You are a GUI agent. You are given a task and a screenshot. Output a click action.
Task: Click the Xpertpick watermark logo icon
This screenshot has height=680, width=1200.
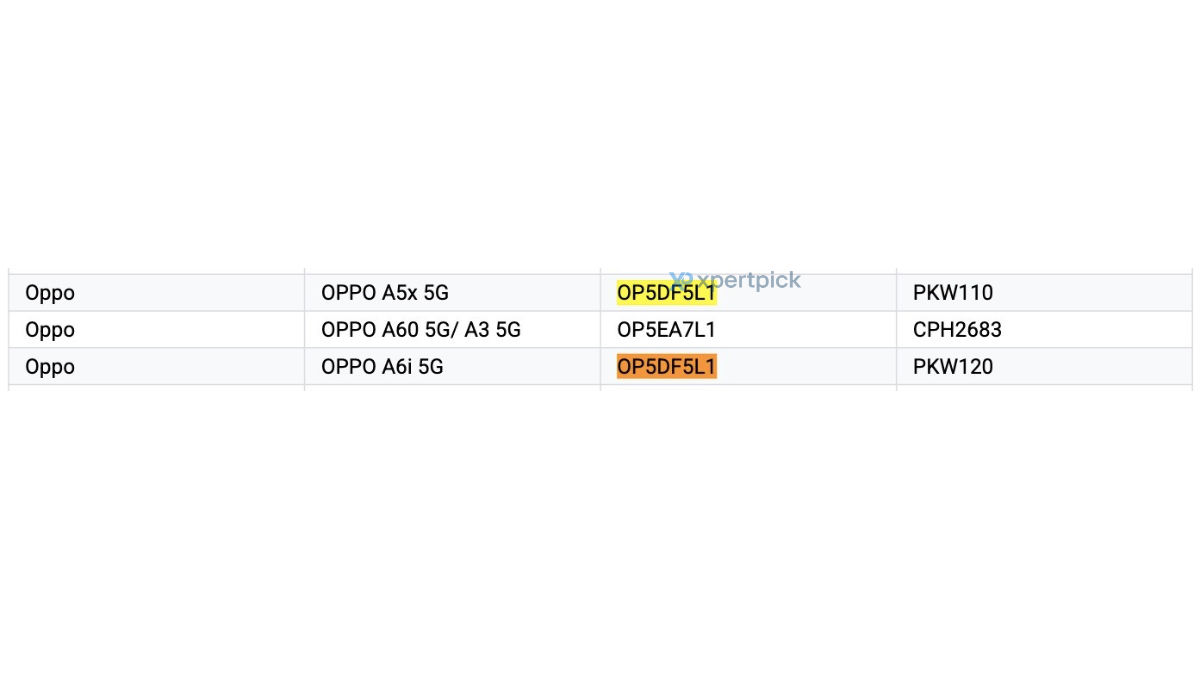click(x=681, y=280)
